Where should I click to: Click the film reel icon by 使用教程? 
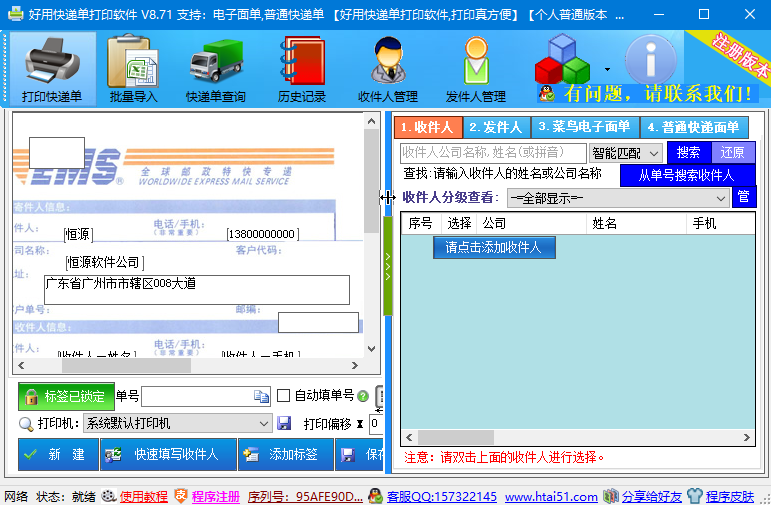point(109,496)
